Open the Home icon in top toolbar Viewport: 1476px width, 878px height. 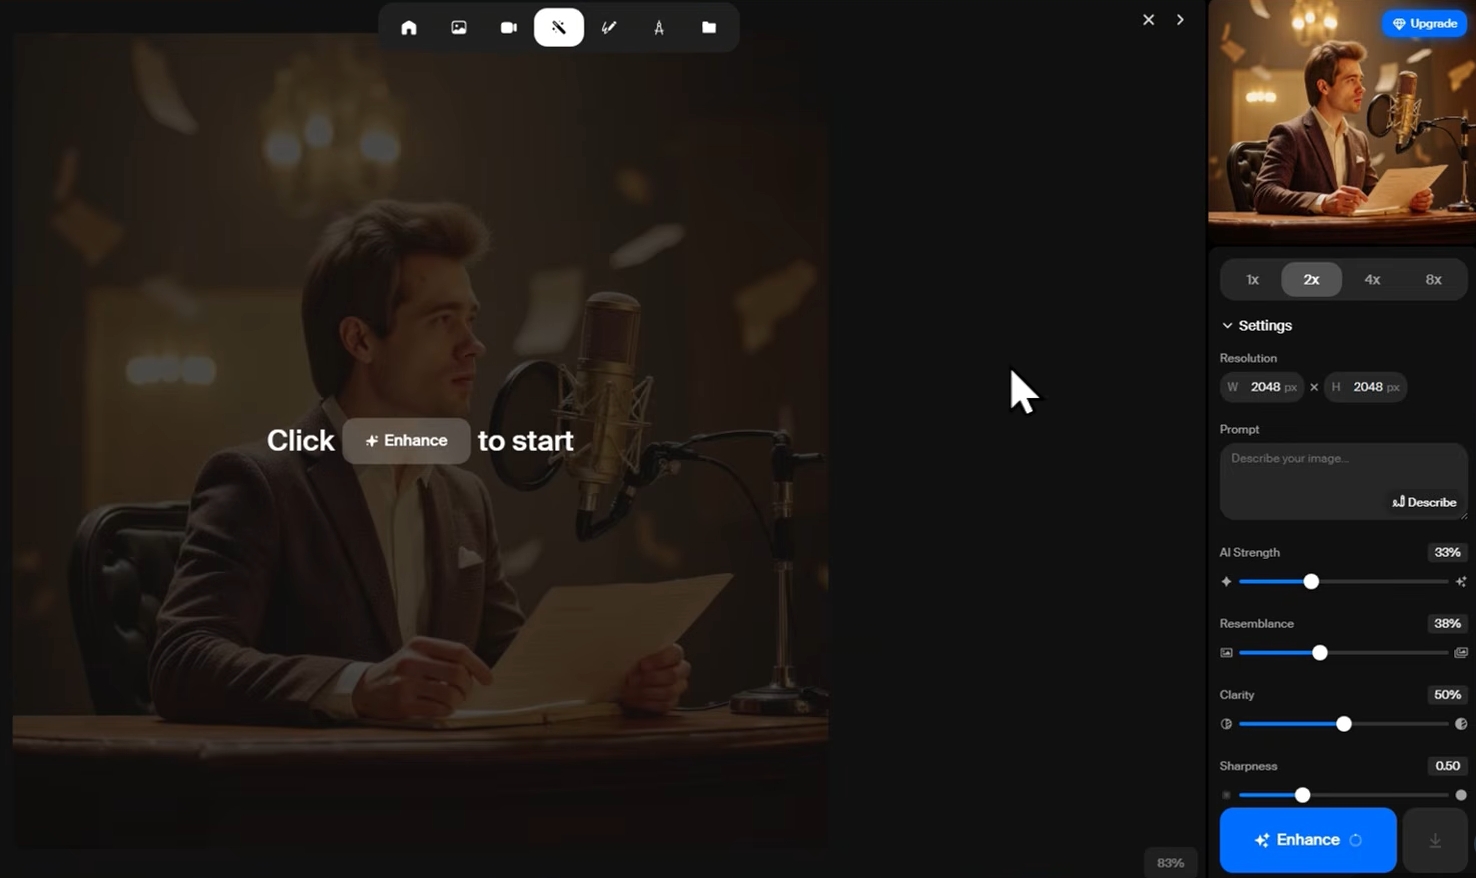[x=409, y=28]
